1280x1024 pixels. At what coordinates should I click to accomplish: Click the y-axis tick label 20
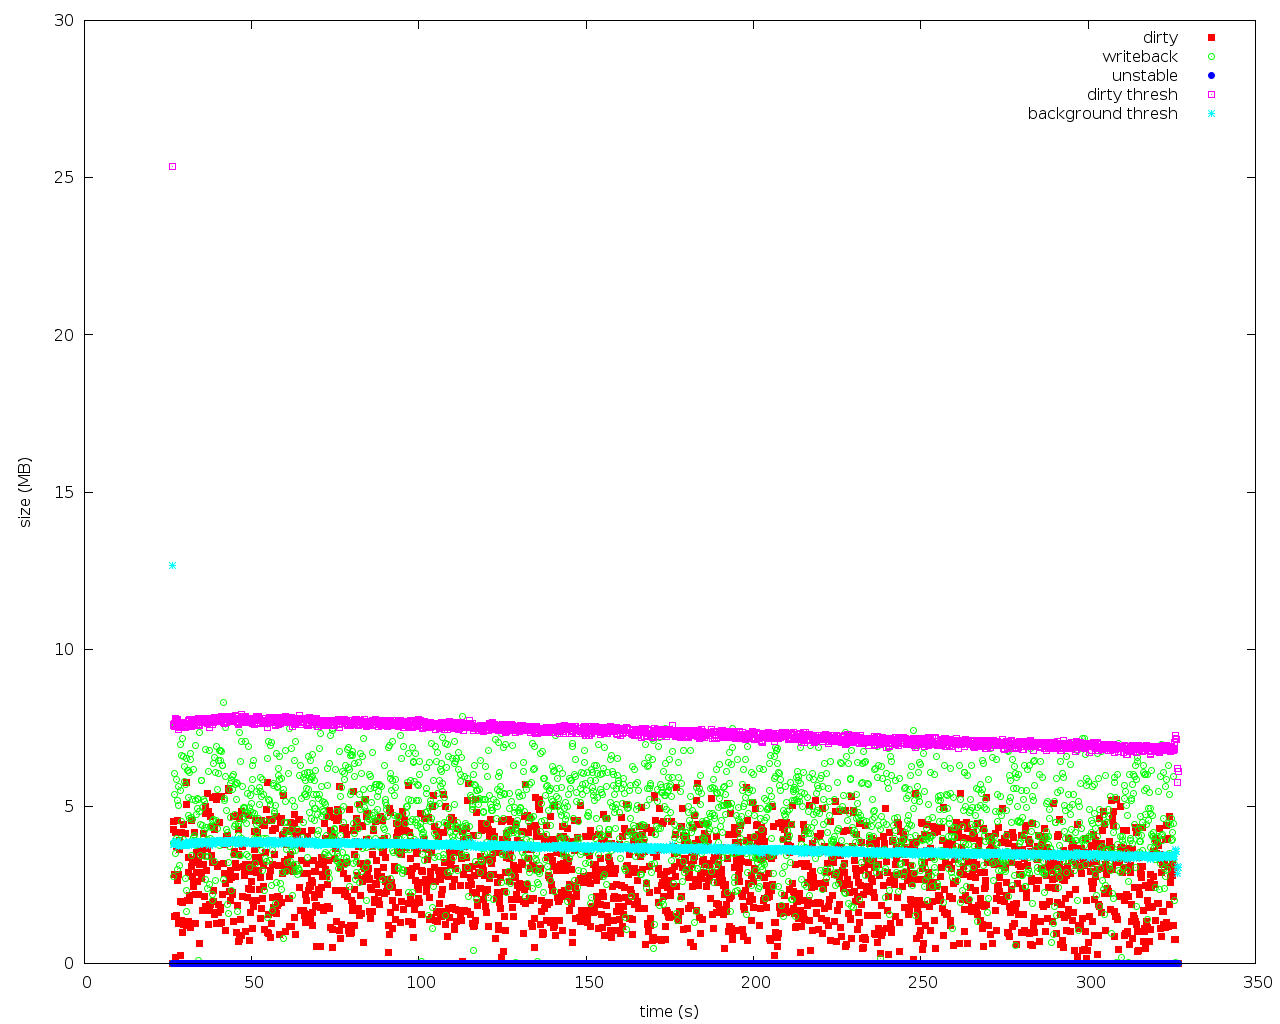click(x=64, y=334)
